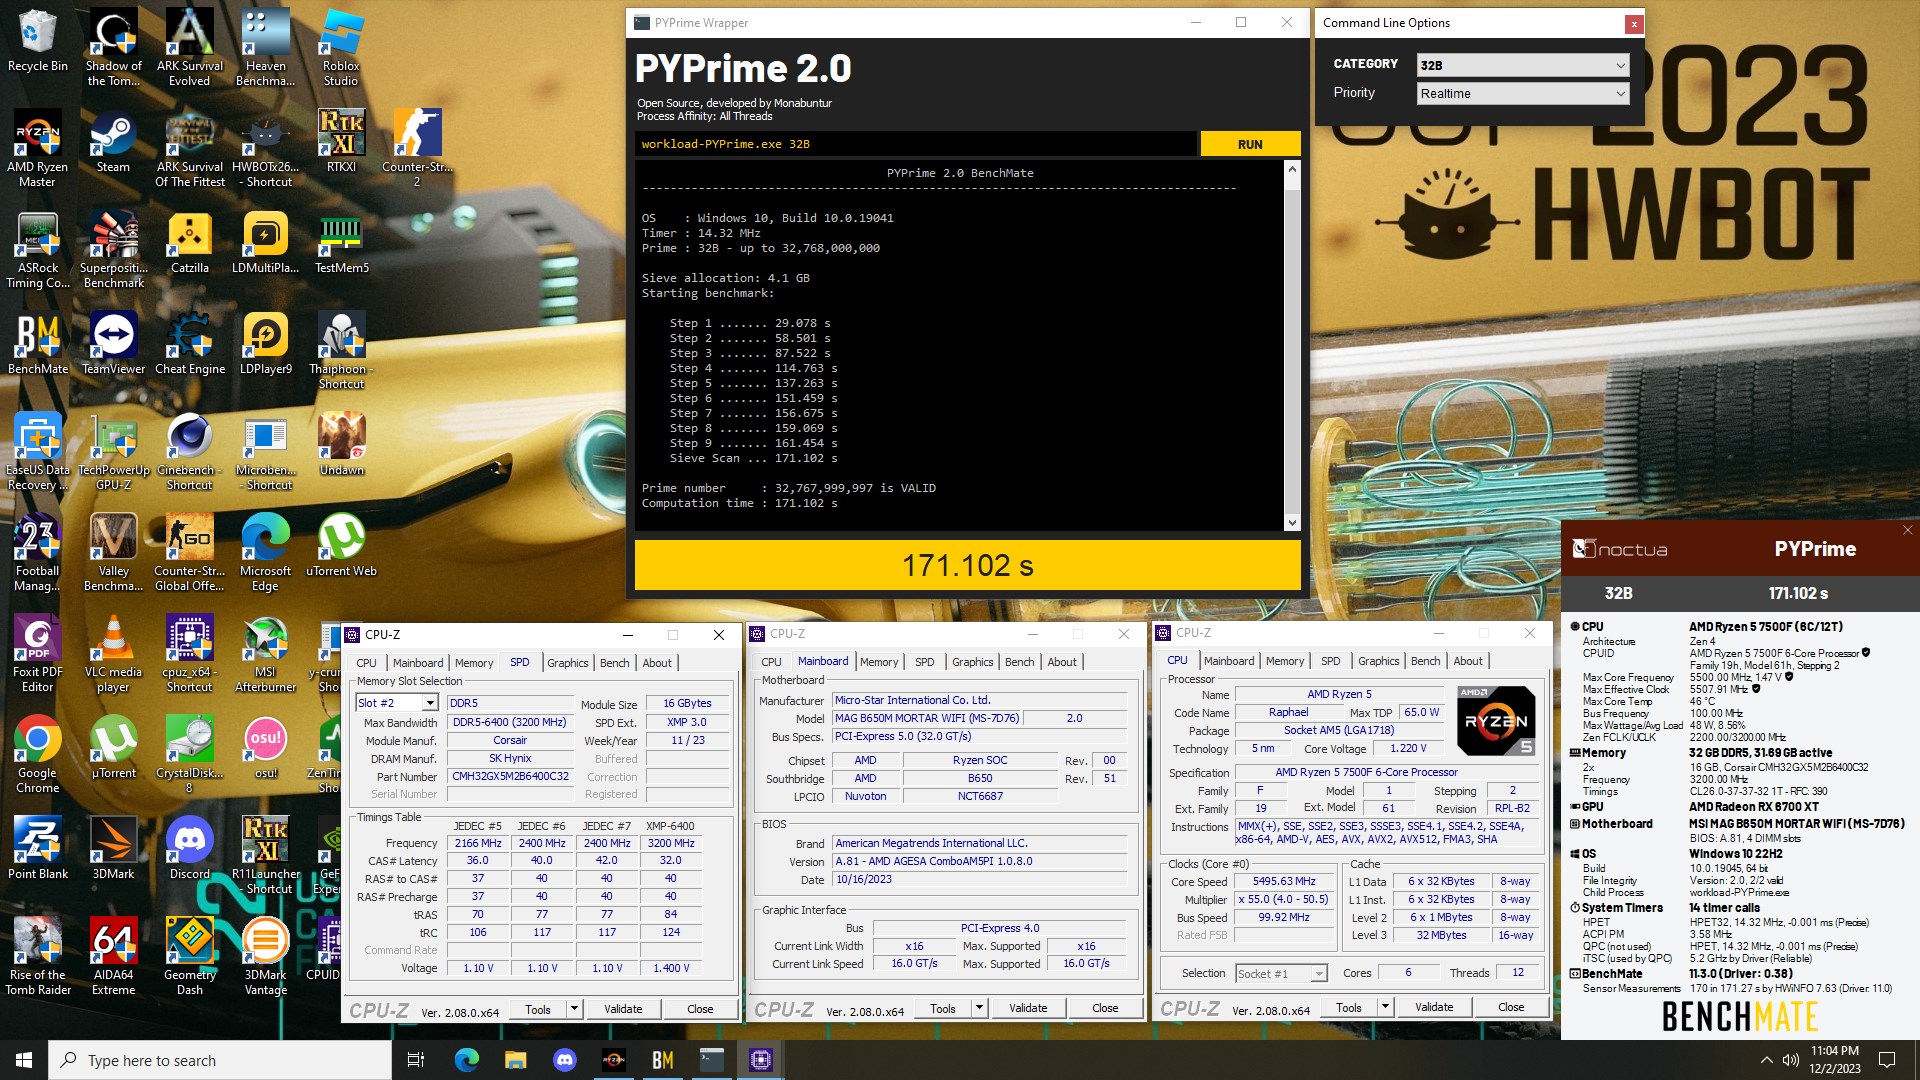1920x1080 pixels.
Task: Open TeamViewer desktop icon
Action: pos(113,344)
